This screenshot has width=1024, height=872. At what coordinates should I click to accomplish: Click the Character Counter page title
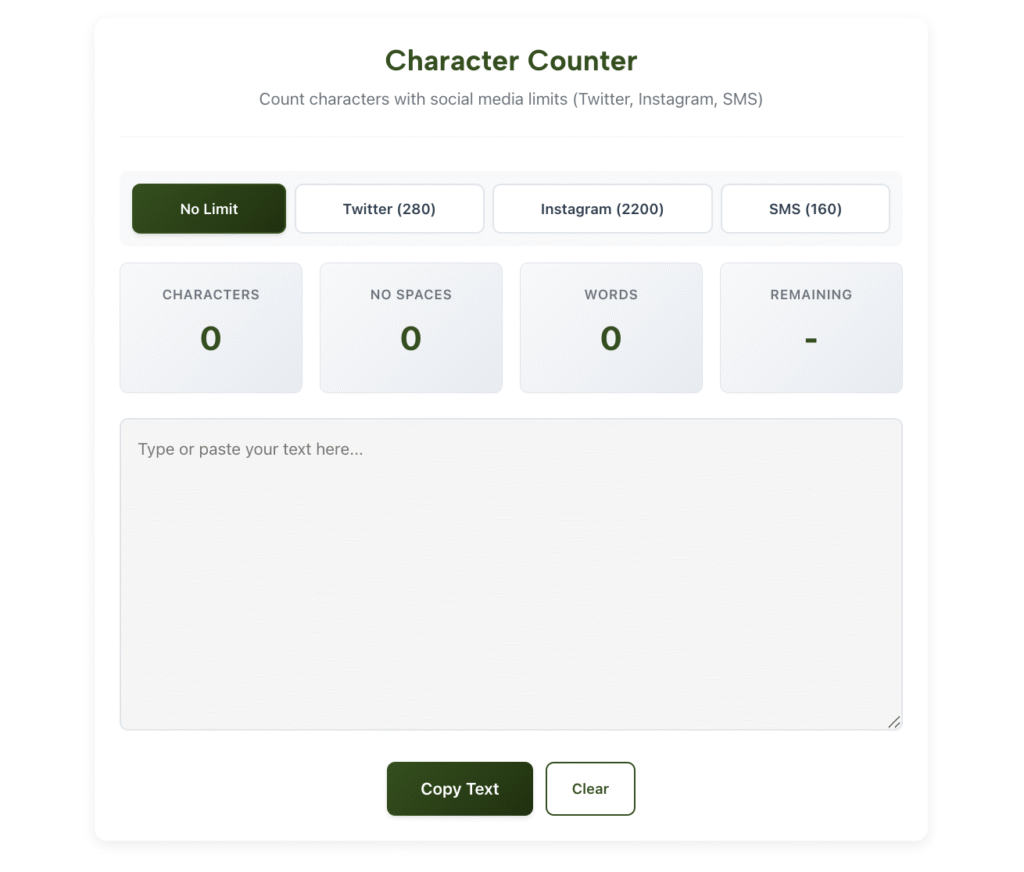(511, 61)
